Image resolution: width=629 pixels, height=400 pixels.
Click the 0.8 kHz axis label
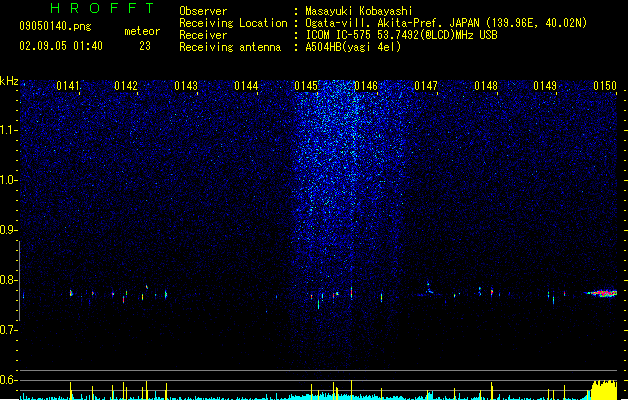(x=8, y=280)
